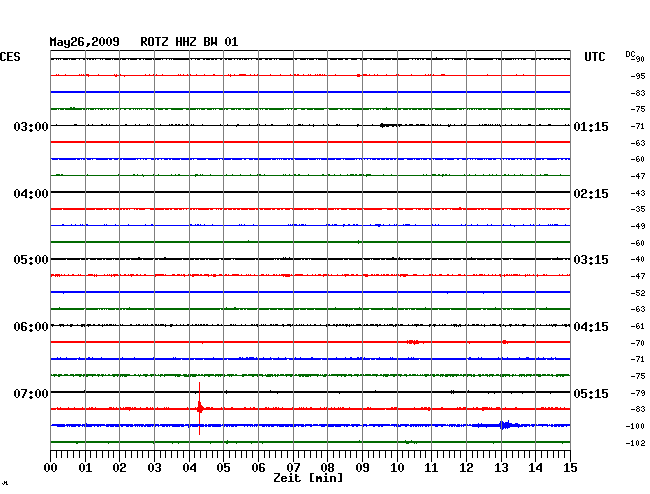Select the 07:00 local time label
This screenshot has width=650, height=494.
[31, 393]
